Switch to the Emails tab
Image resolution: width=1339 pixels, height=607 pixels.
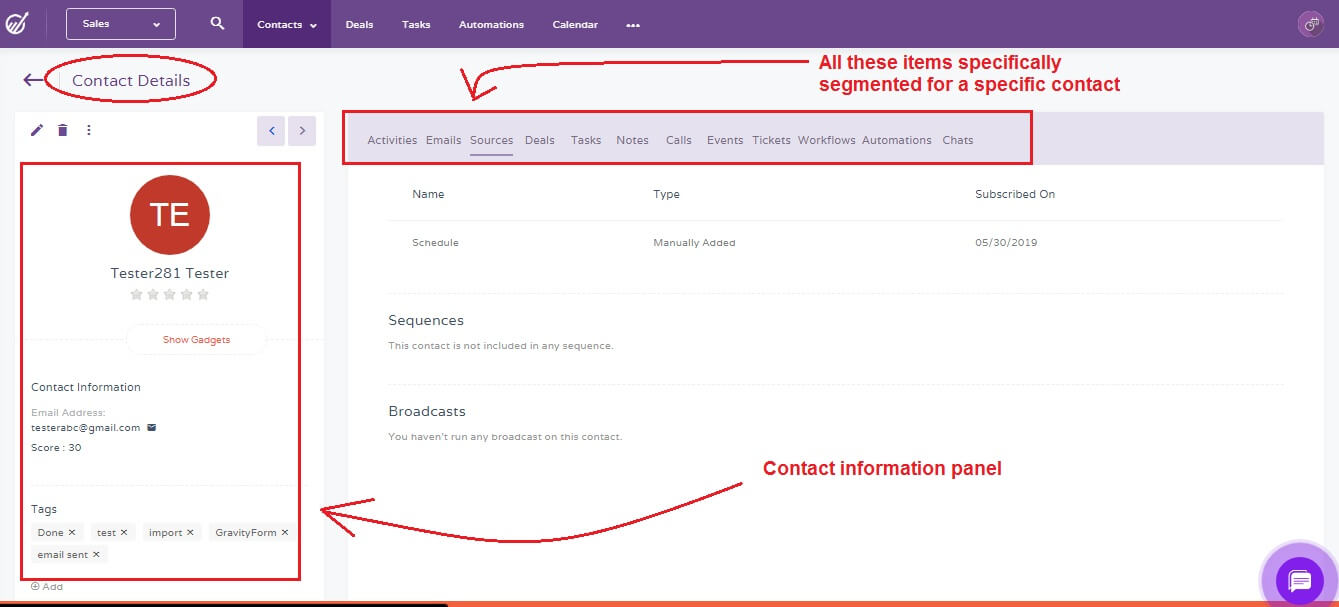(x=443, y=140)
